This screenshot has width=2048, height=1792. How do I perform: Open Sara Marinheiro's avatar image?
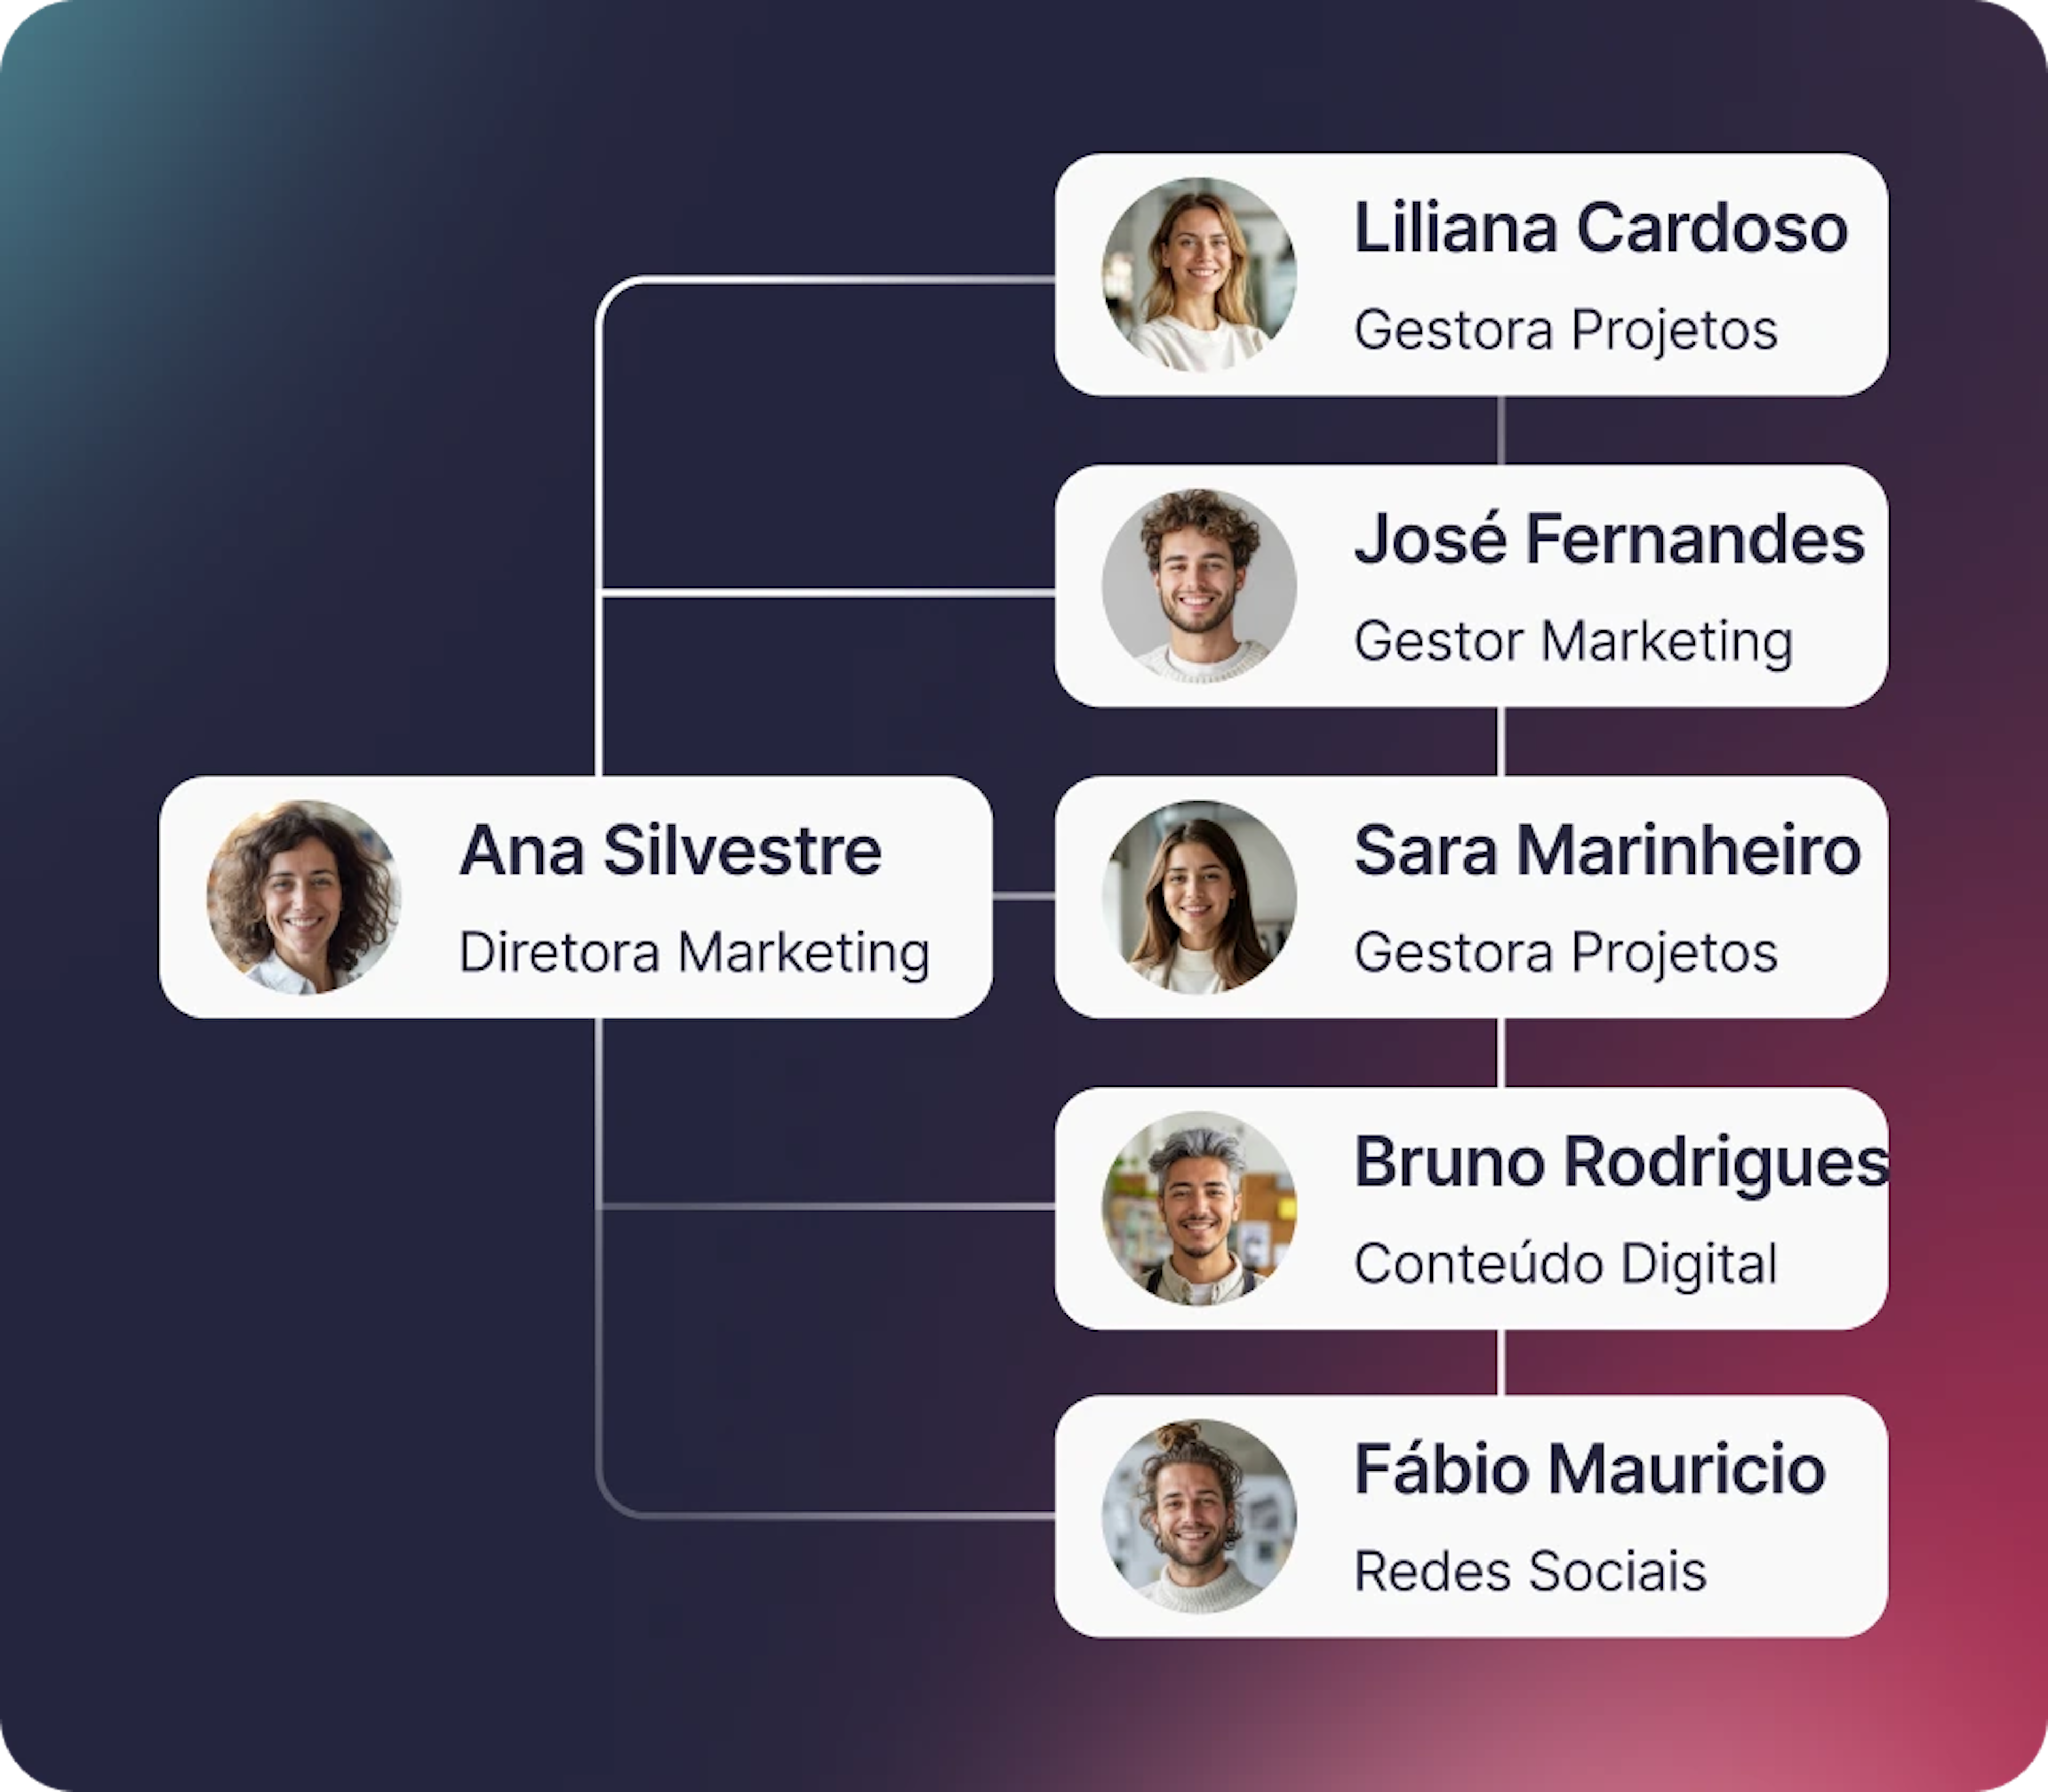pos(1199,897)
